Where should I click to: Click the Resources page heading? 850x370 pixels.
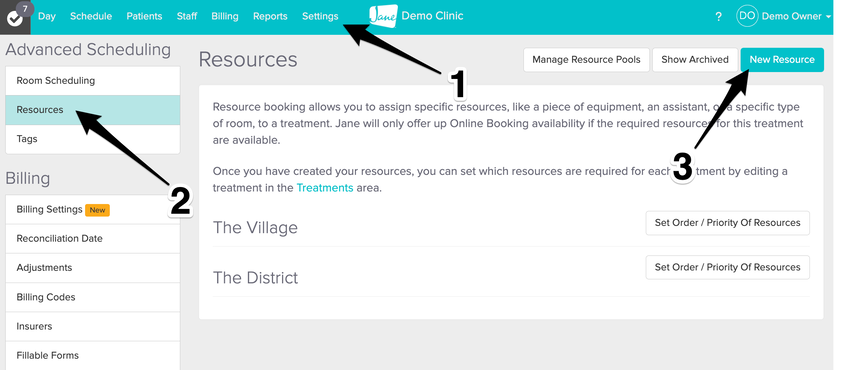tap(248, 60)
